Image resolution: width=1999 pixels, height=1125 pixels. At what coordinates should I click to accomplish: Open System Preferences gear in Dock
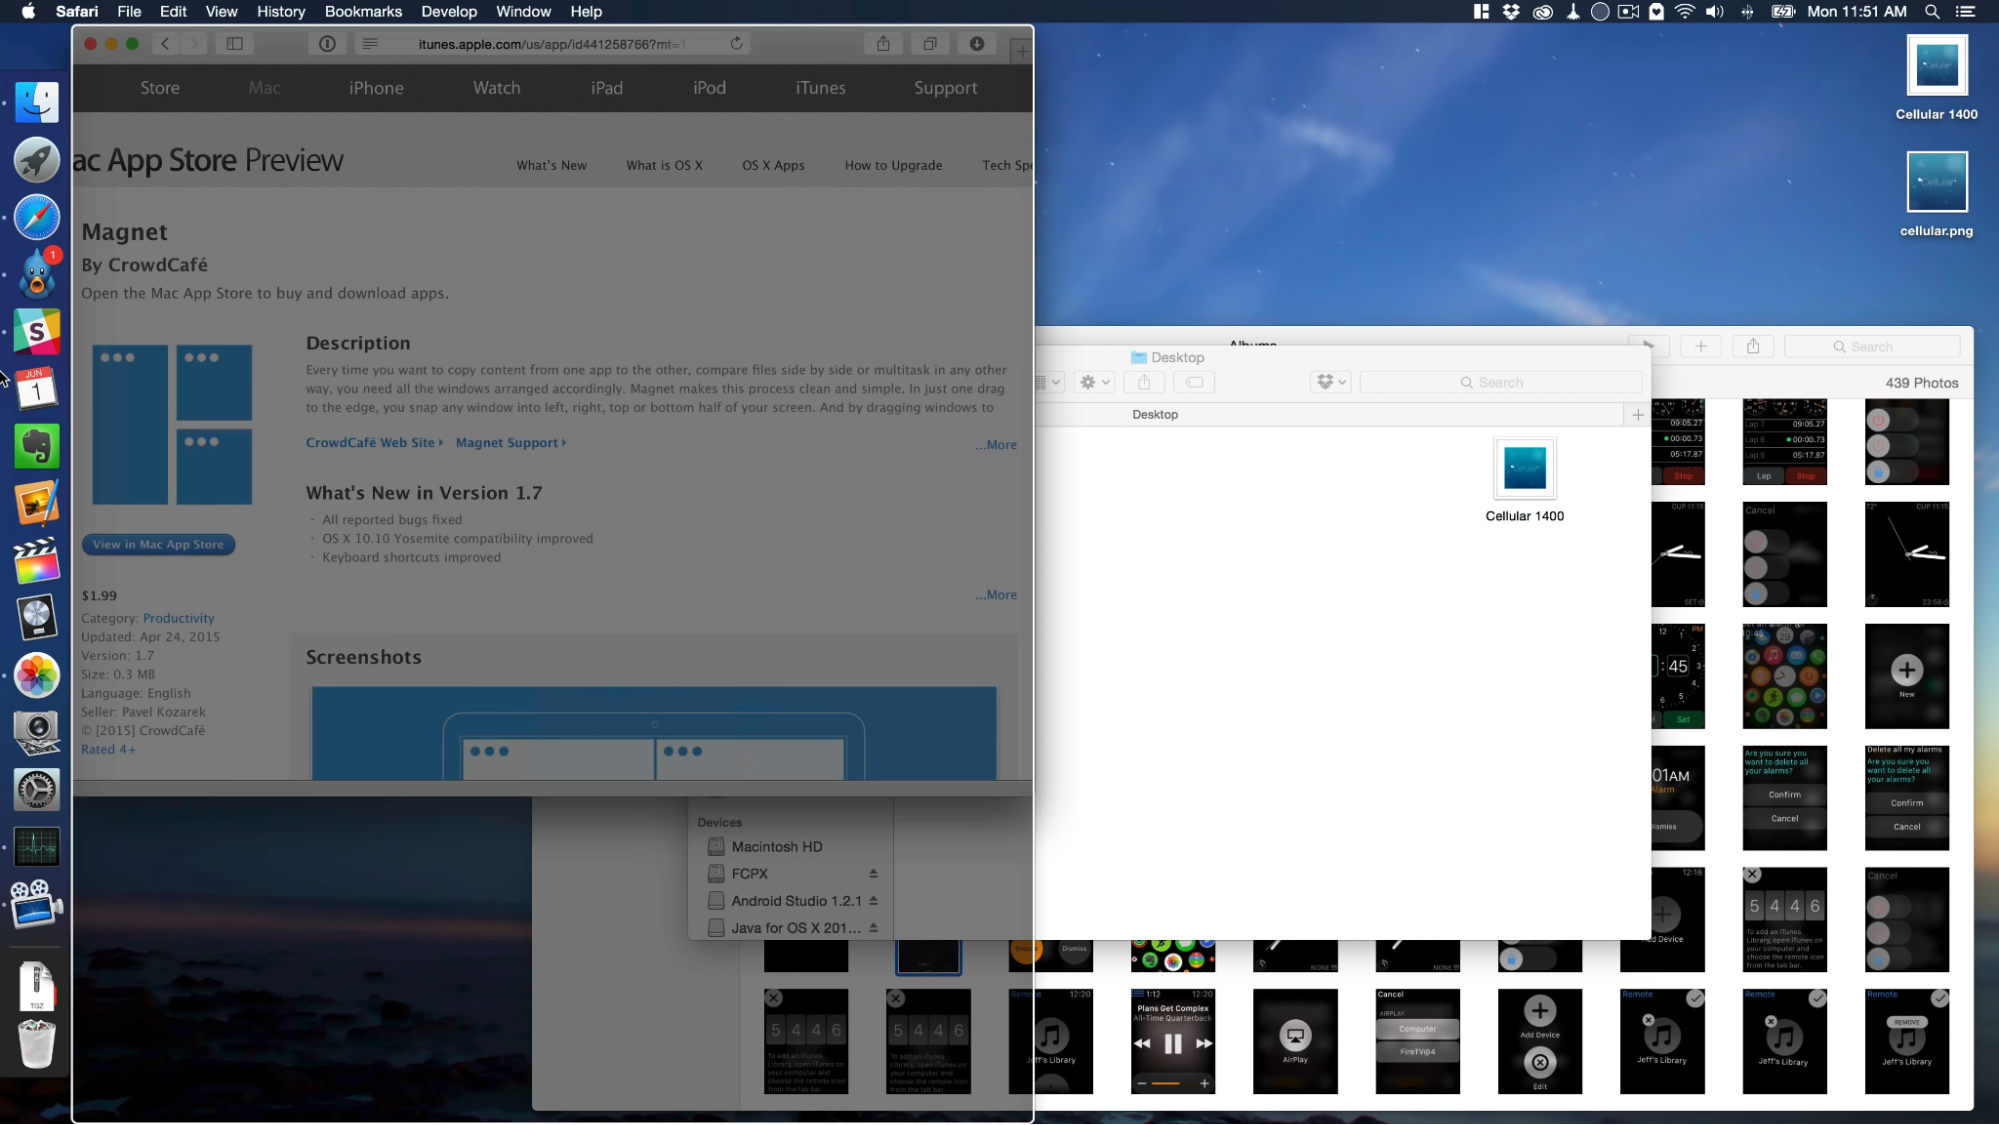(x=37, y=791)
